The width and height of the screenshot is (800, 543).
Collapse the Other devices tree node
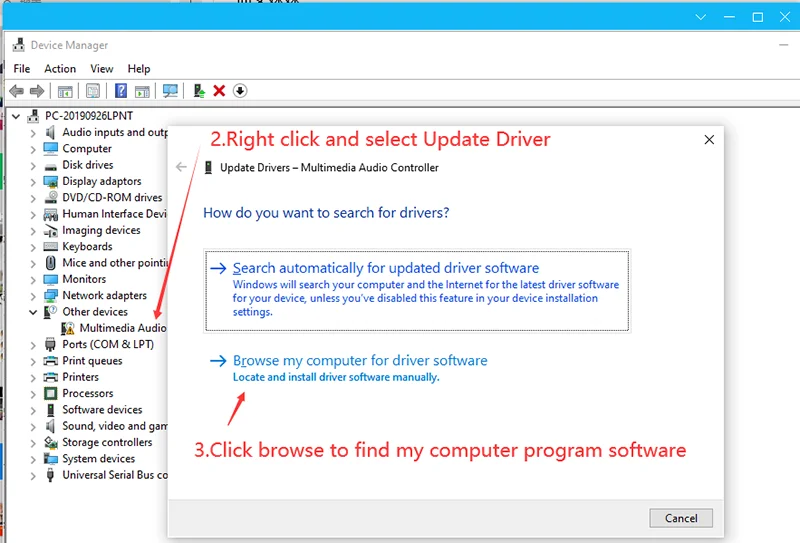34,312
